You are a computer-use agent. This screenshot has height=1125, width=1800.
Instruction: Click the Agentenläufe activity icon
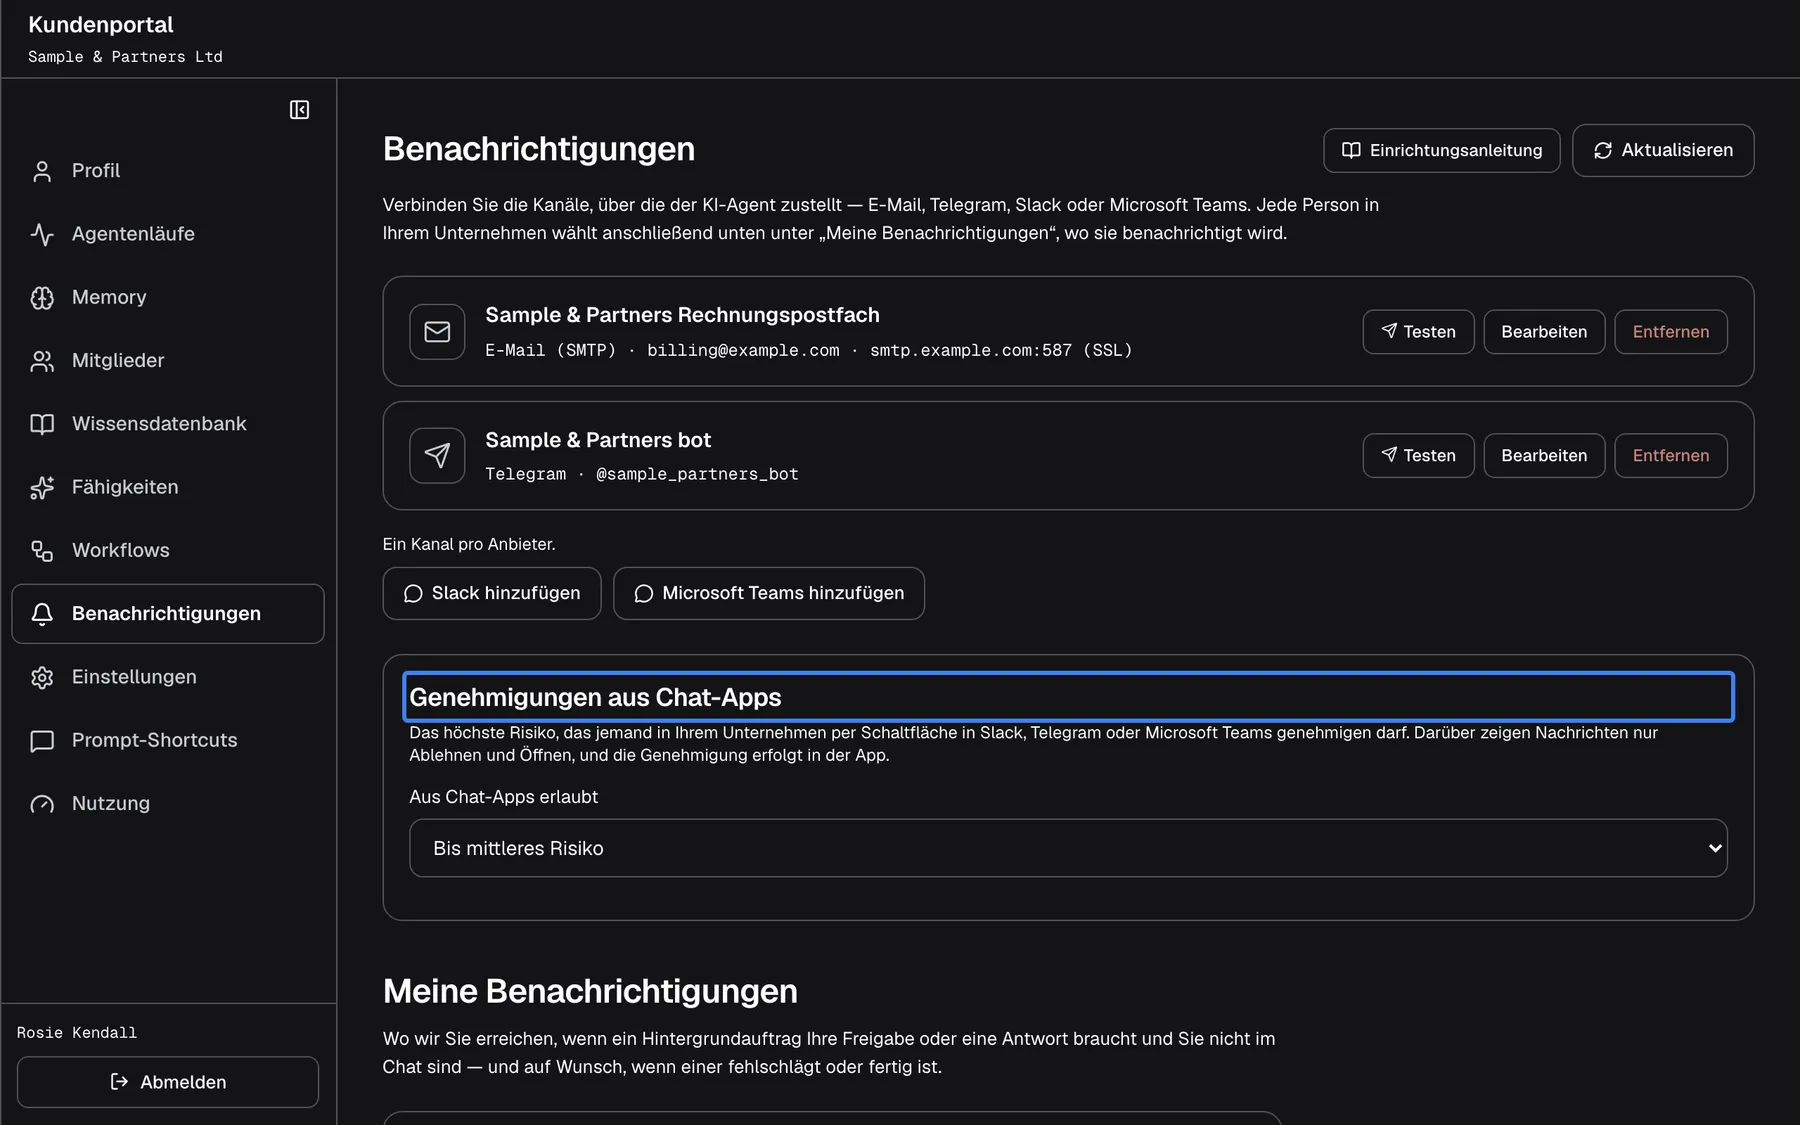click(x=42, y=234)
